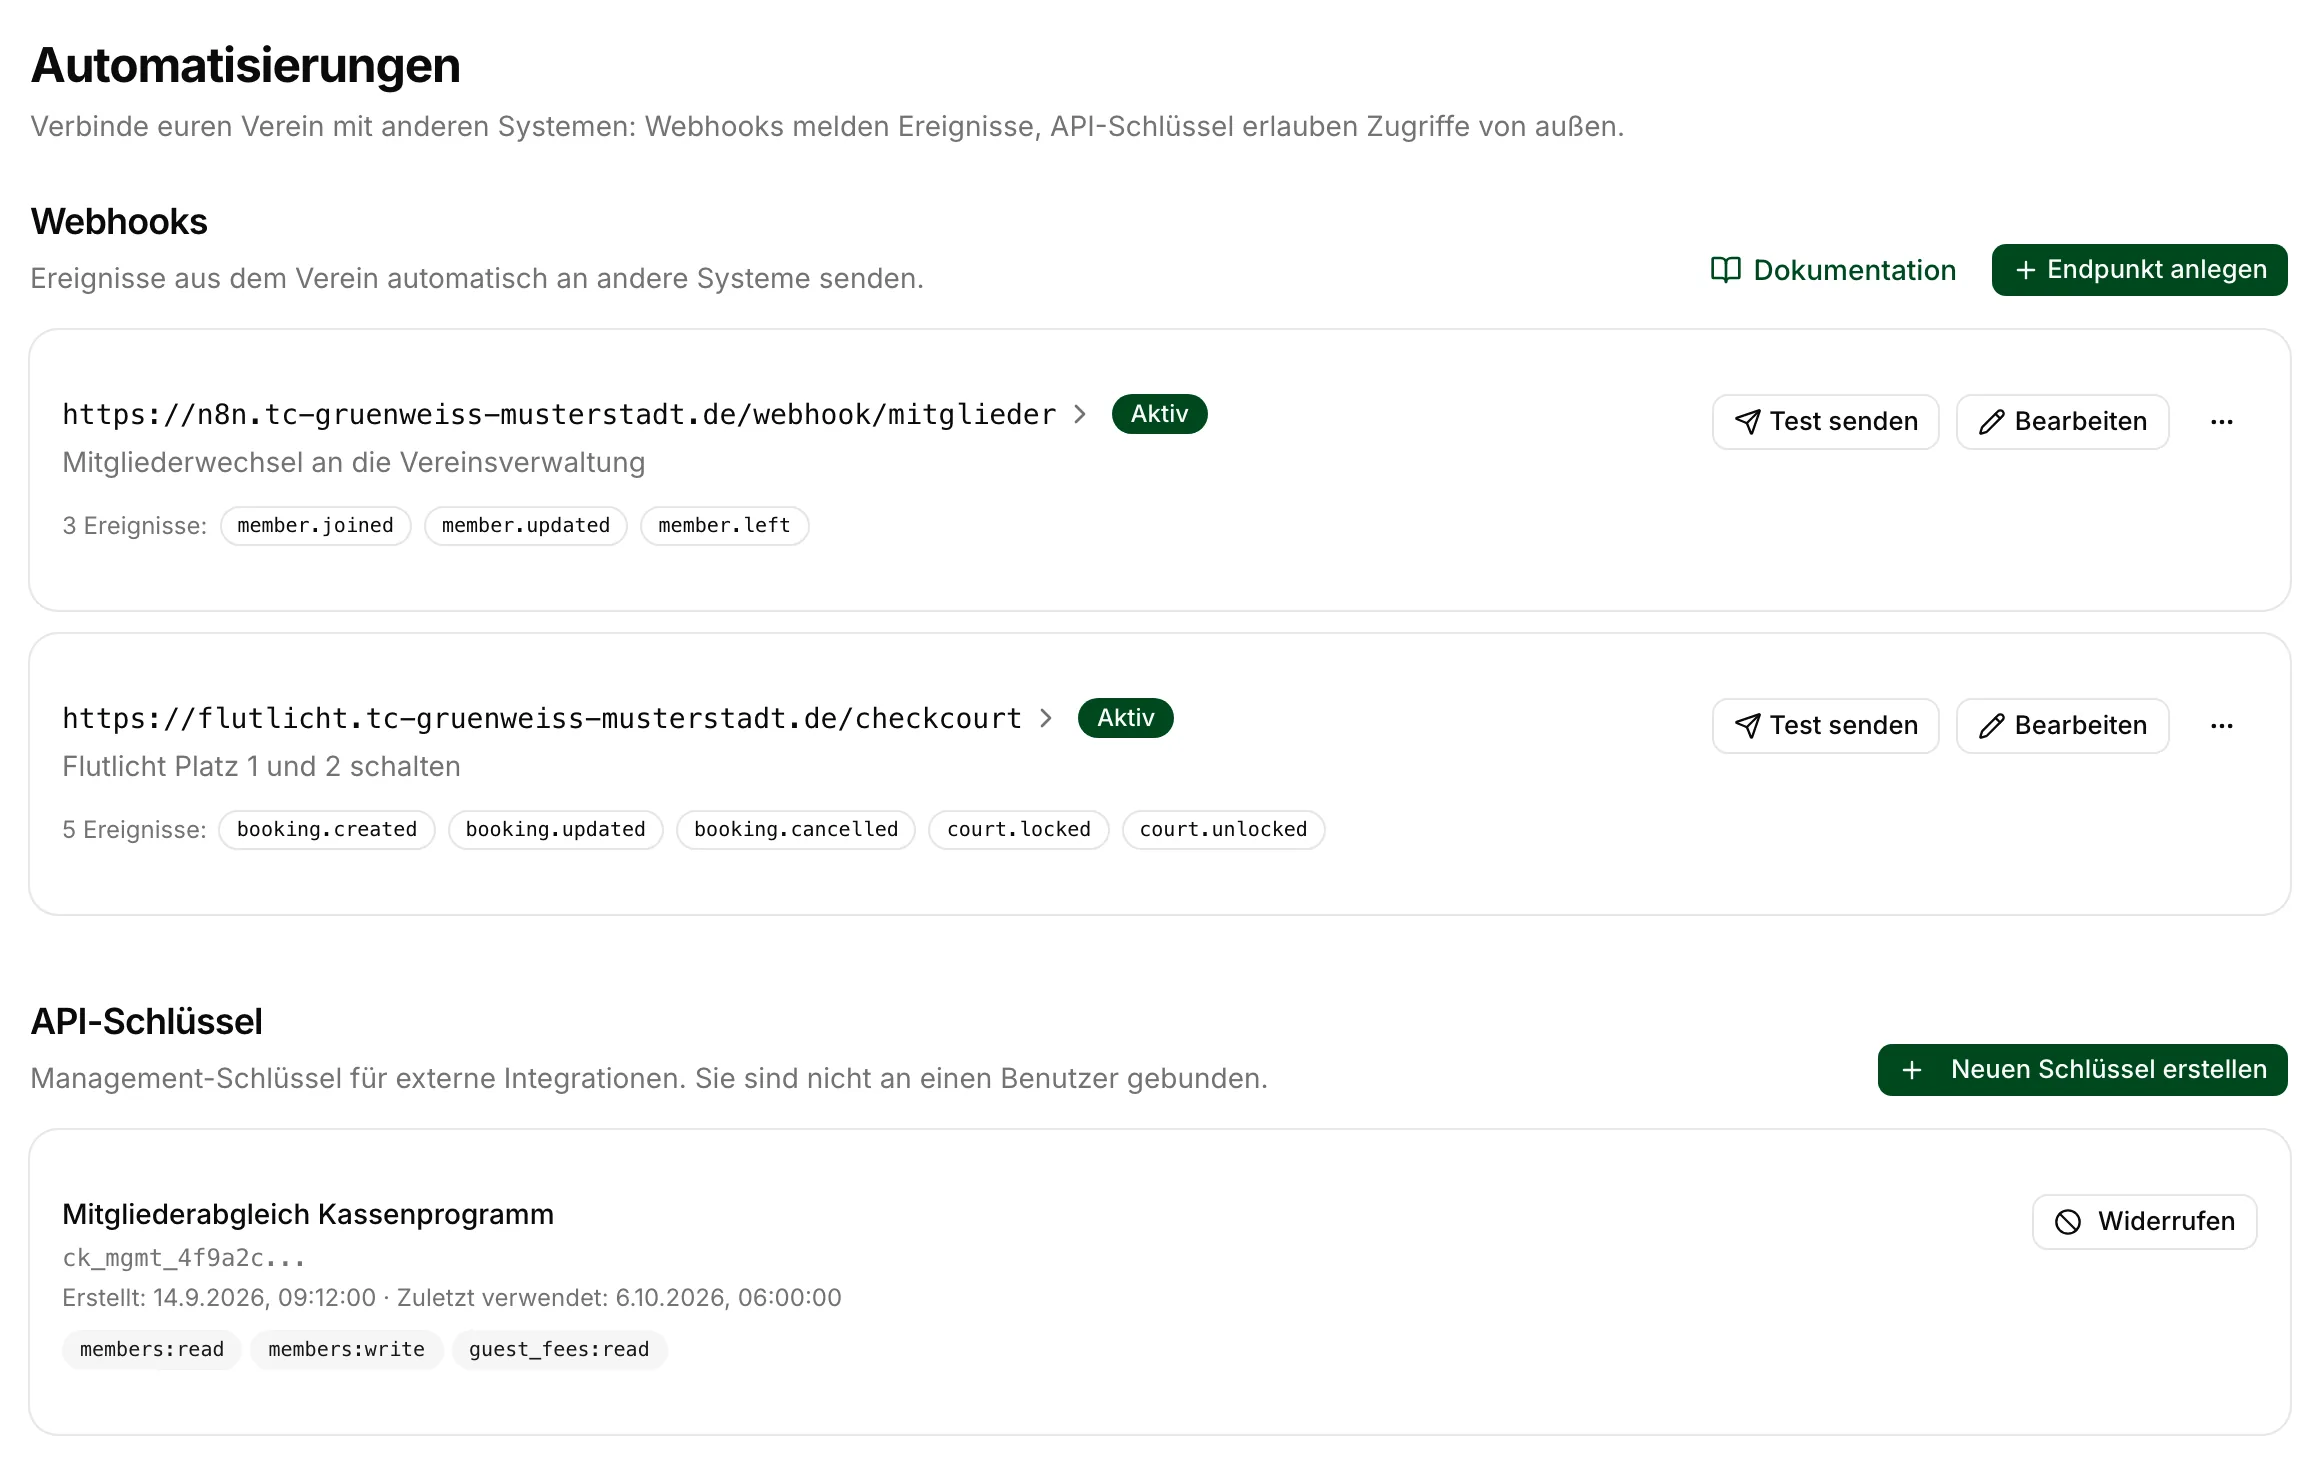The image size is (2320, 1480).
Task: Click the members:read scope tag
Action: coord(151,1350)
